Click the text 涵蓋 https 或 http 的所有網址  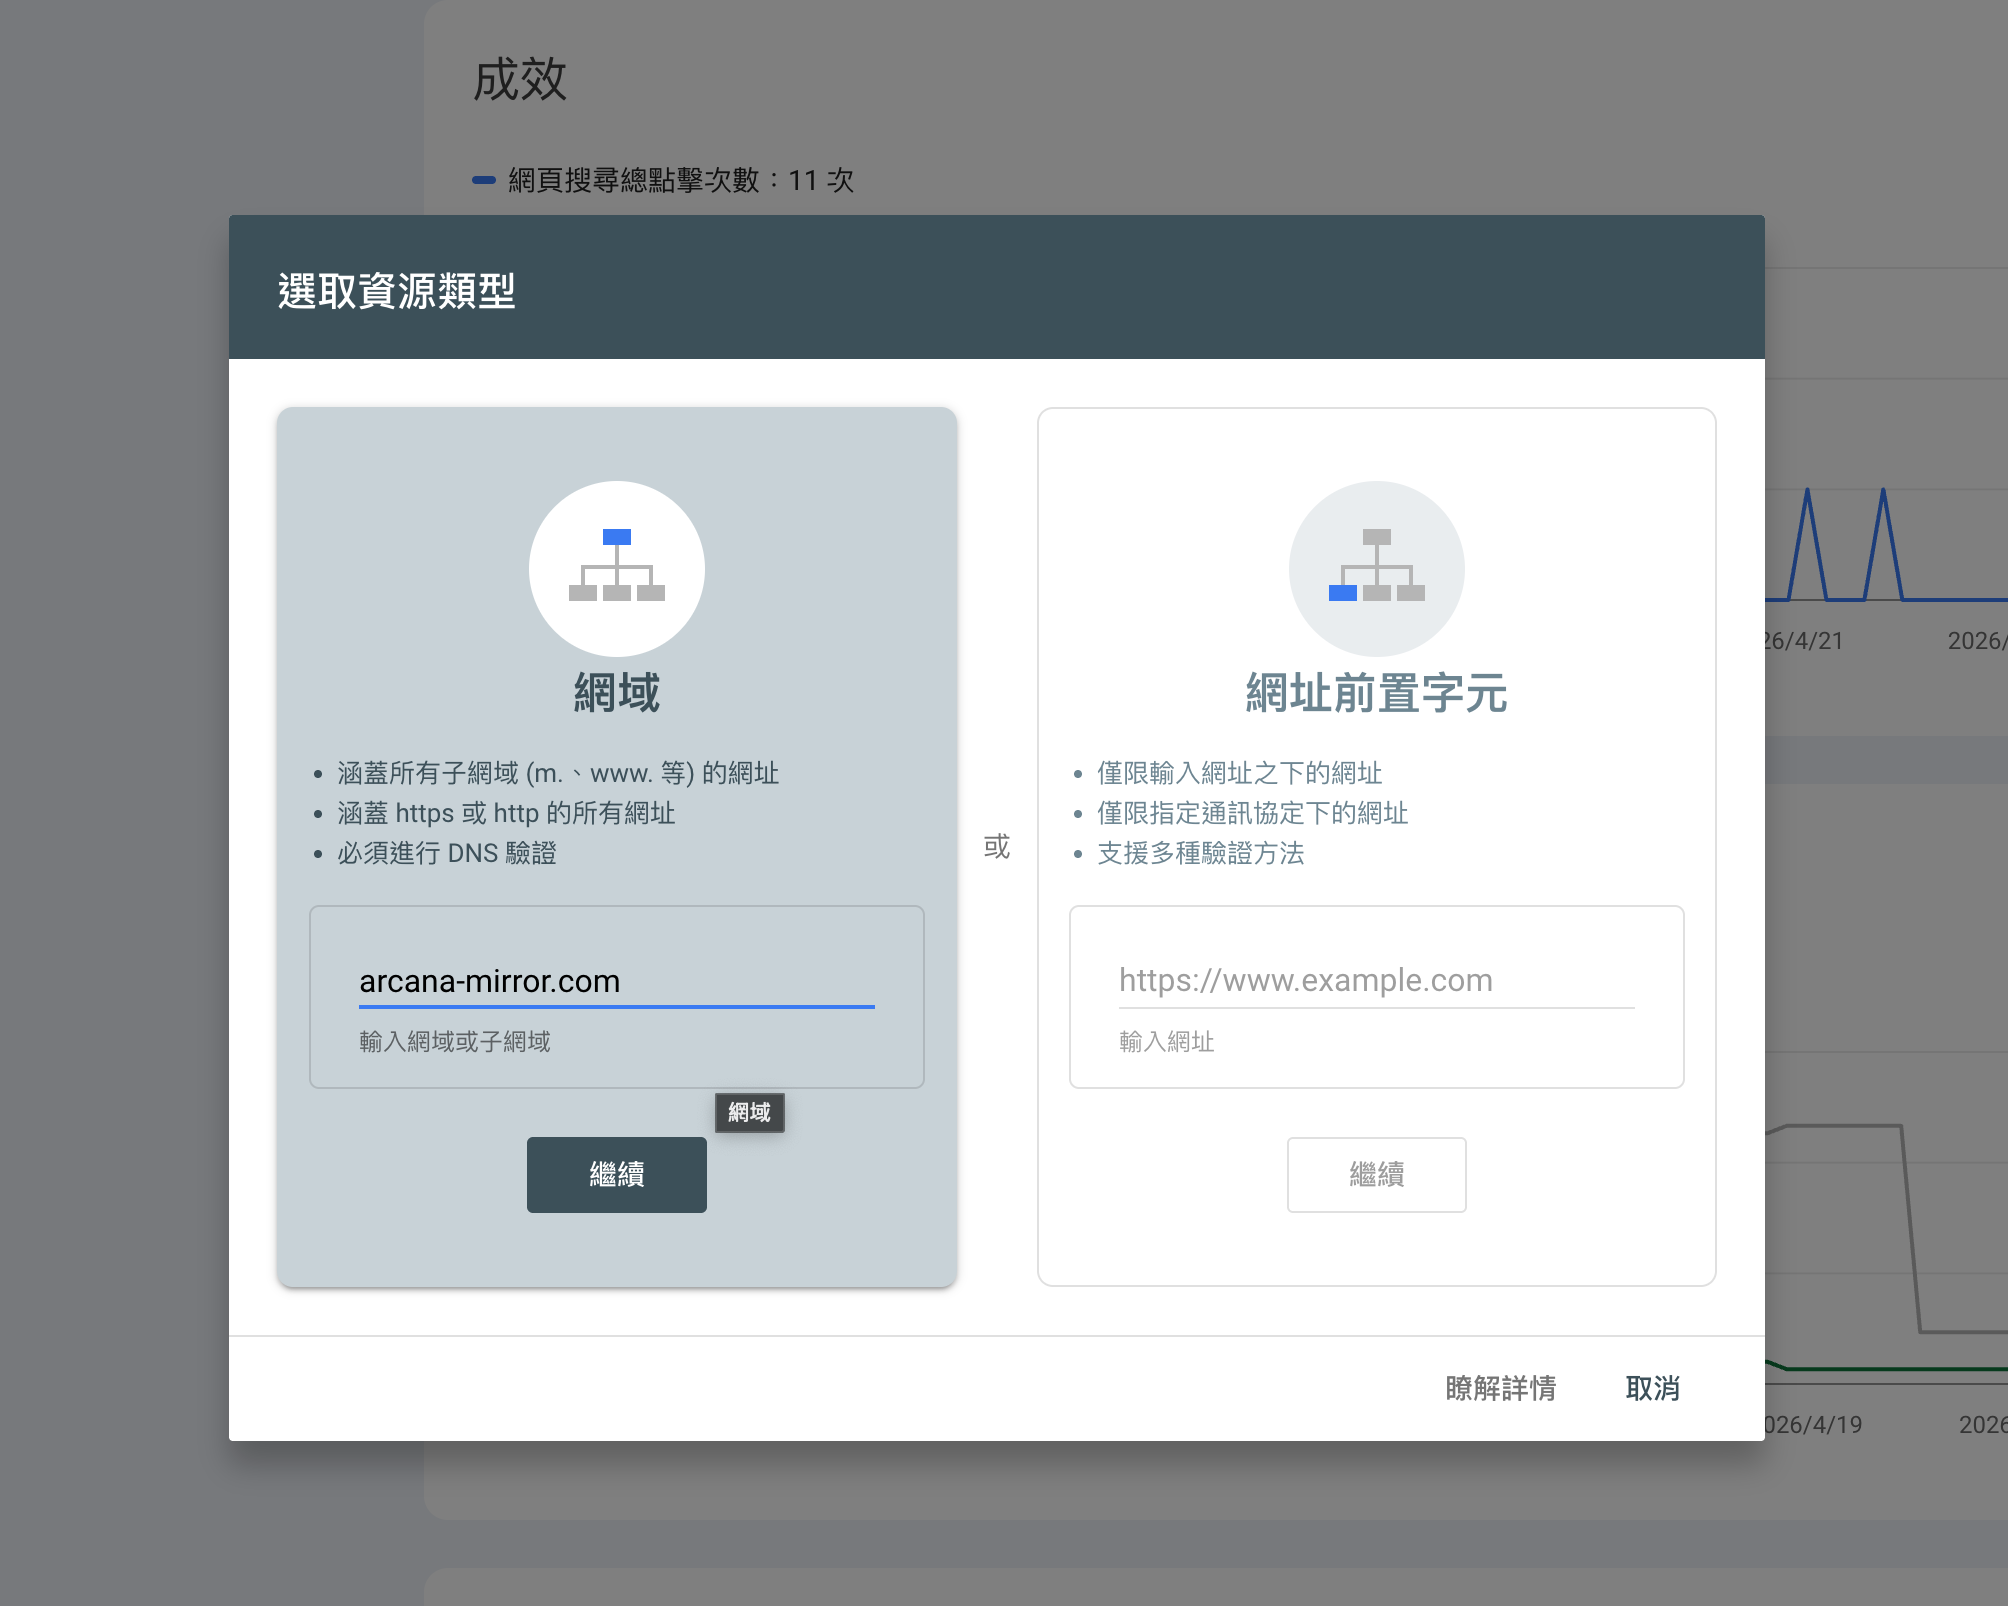[x=506, y=813]
